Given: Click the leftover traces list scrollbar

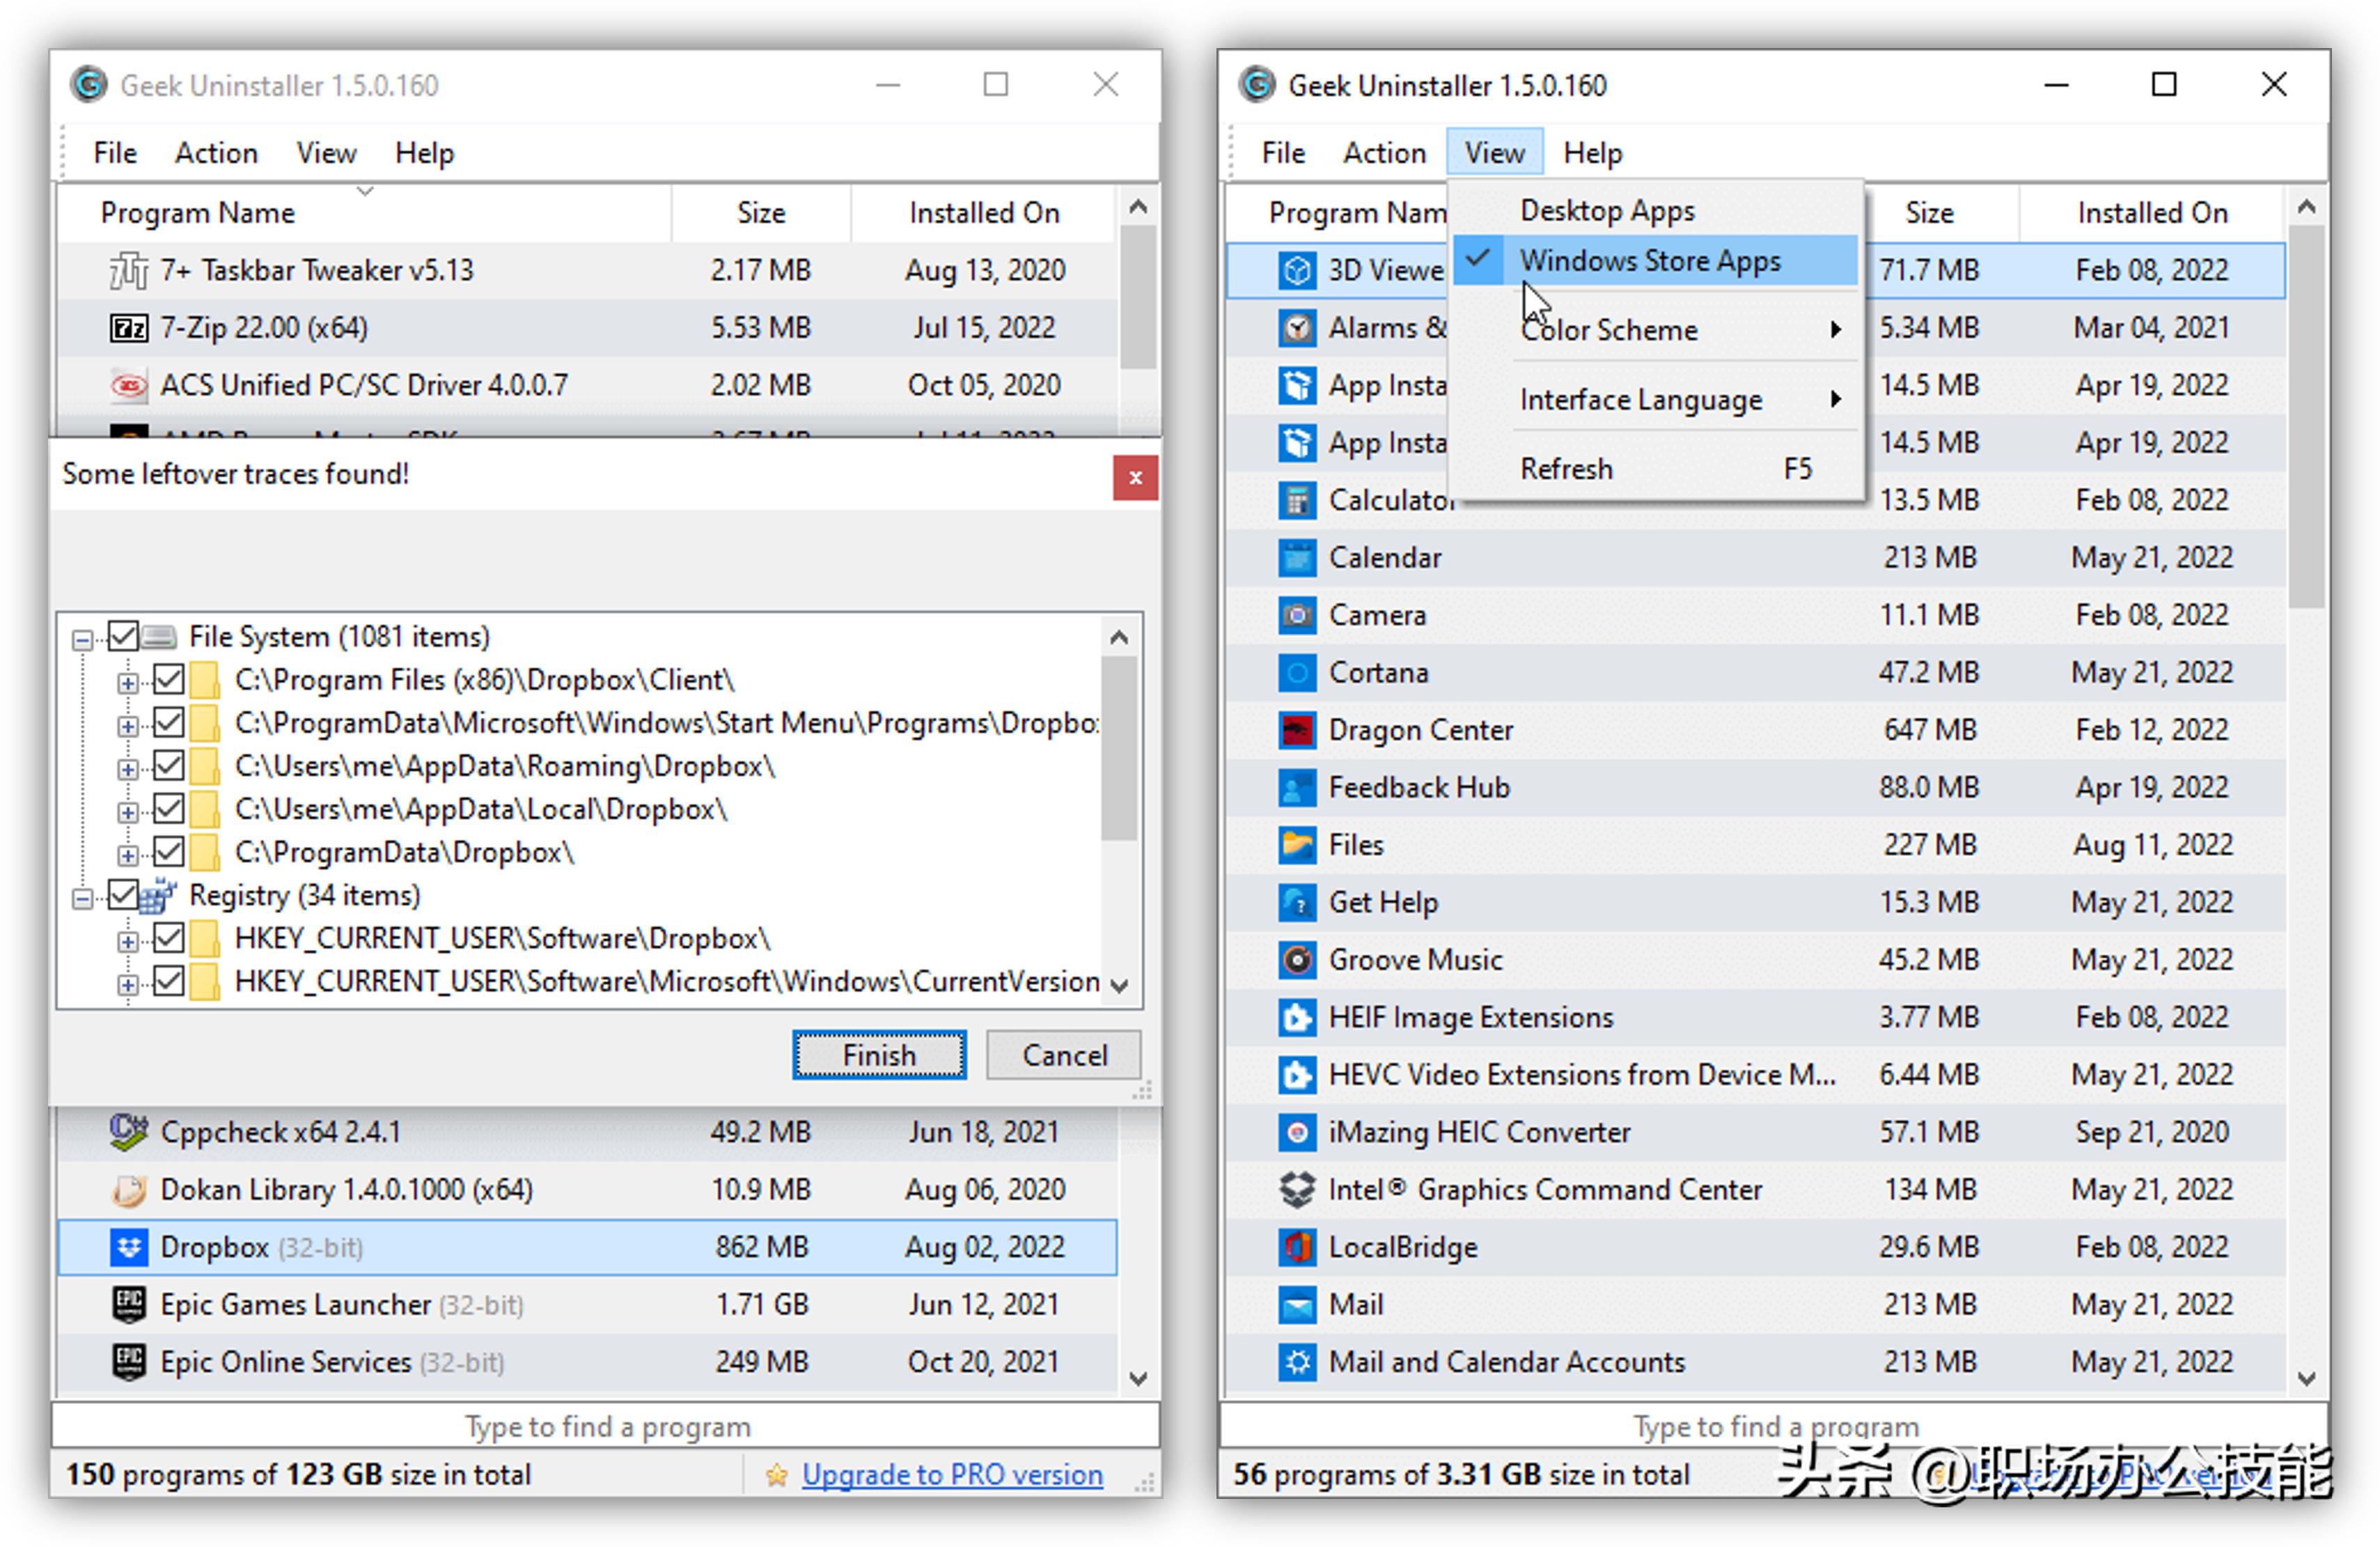Looking at the screenshot, I should click(1119, 748).
